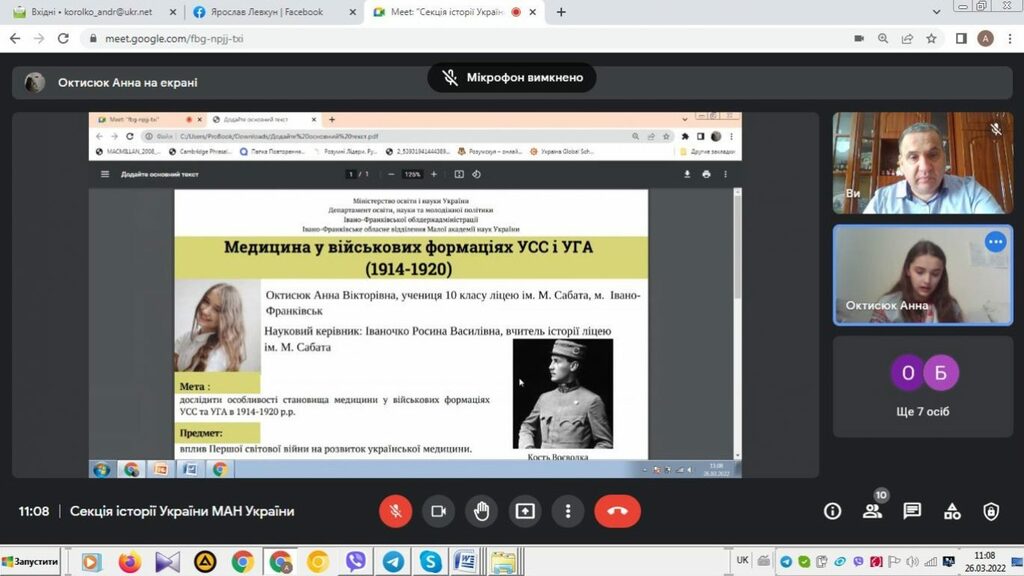Click the Present screen icon

coord(525,511)
